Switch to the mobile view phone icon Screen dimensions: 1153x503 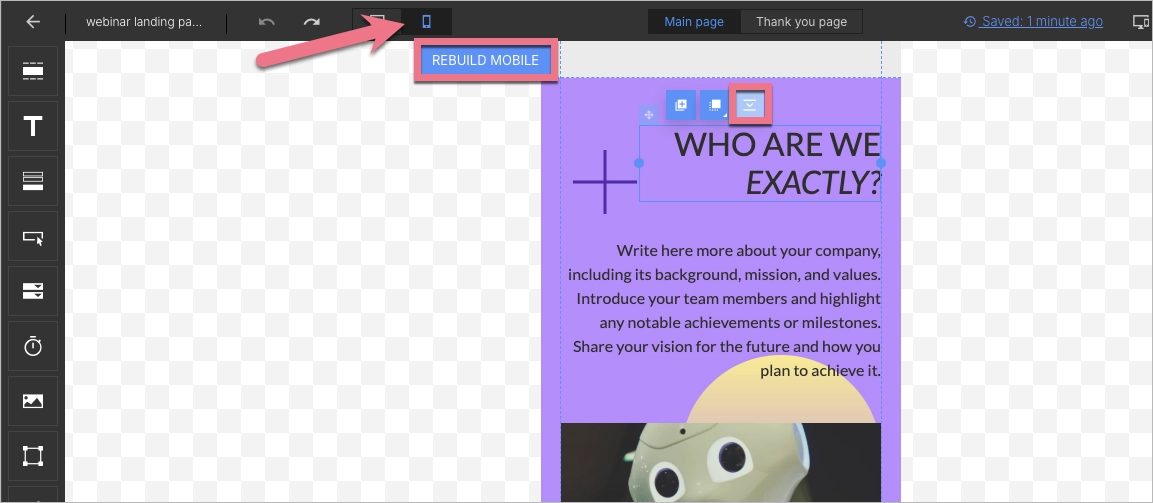pos(426,22)
